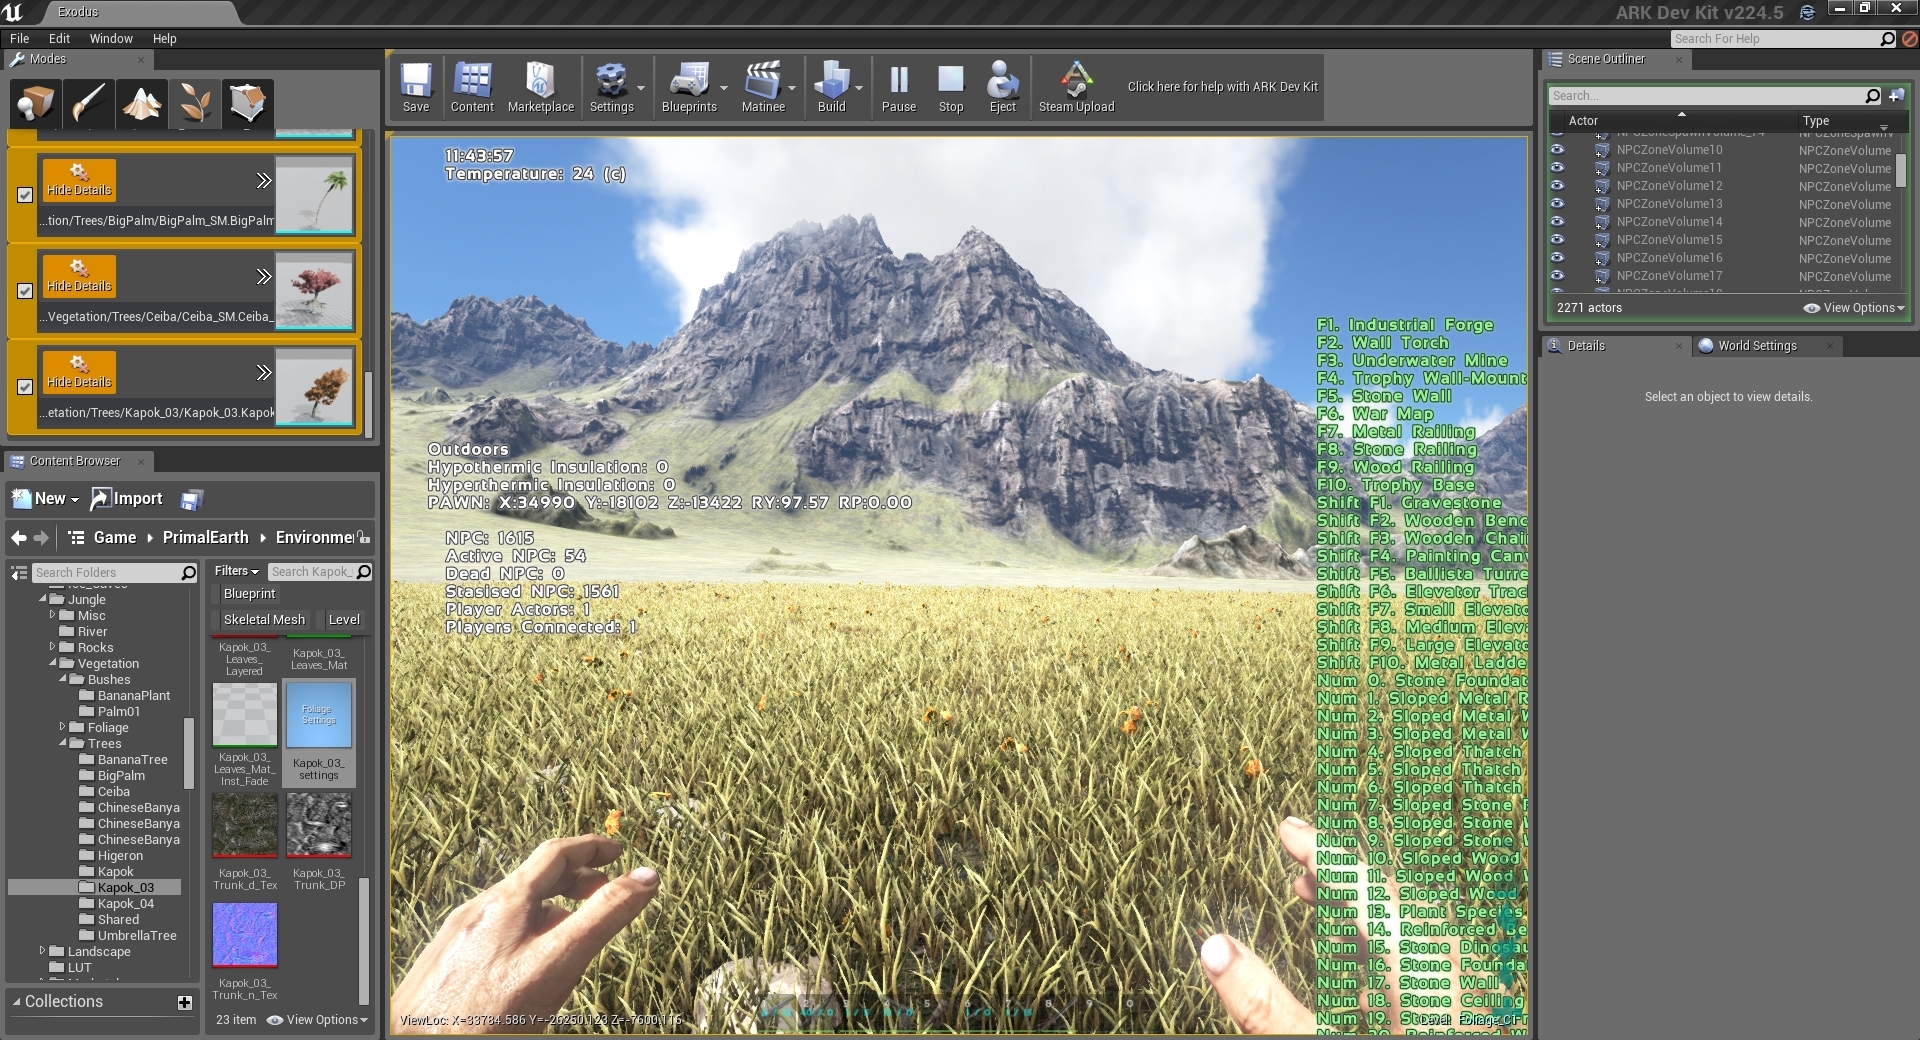This screenshot has width=1920, height=1040.
Task: Click the Steam Upload icon
Action: 1076,87
